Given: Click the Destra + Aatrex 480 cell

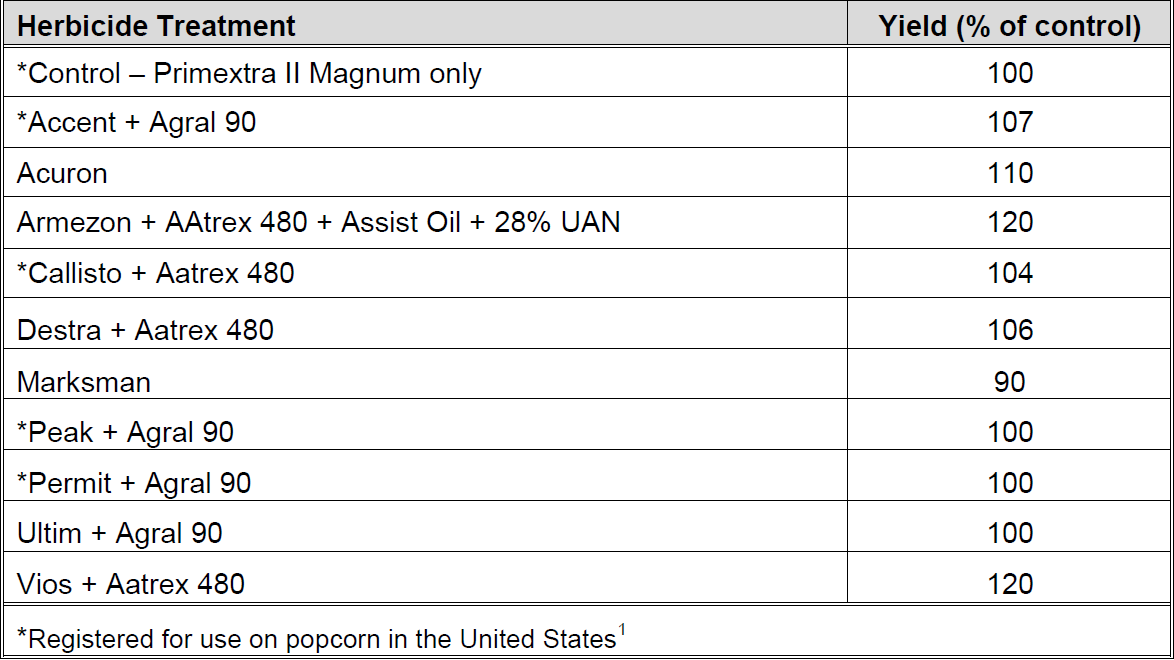Looking at the screenshot, I should coord(145,330).
